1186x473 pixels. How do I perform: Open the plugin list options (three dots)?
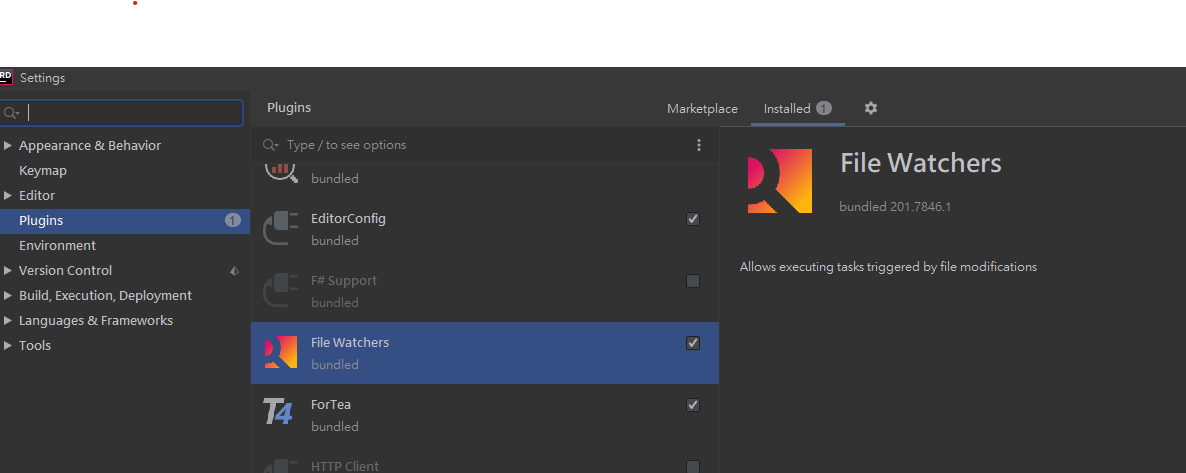click(698, 145)
